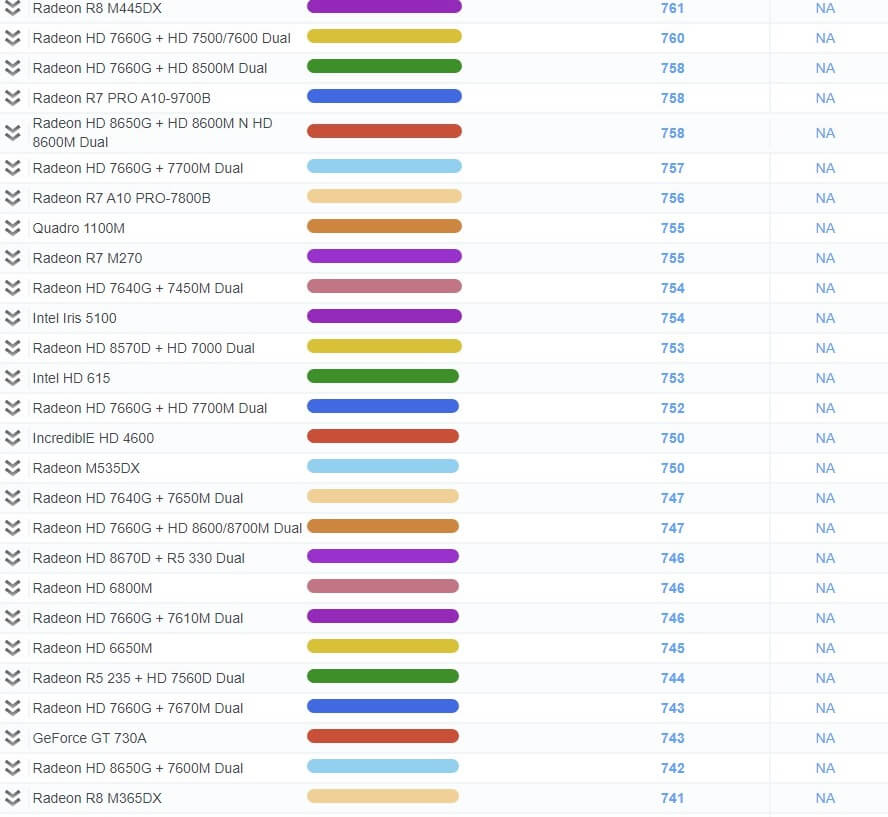
Task: Click the light blue bar for Radeon M535DX
Action: (x=383, y=467)
